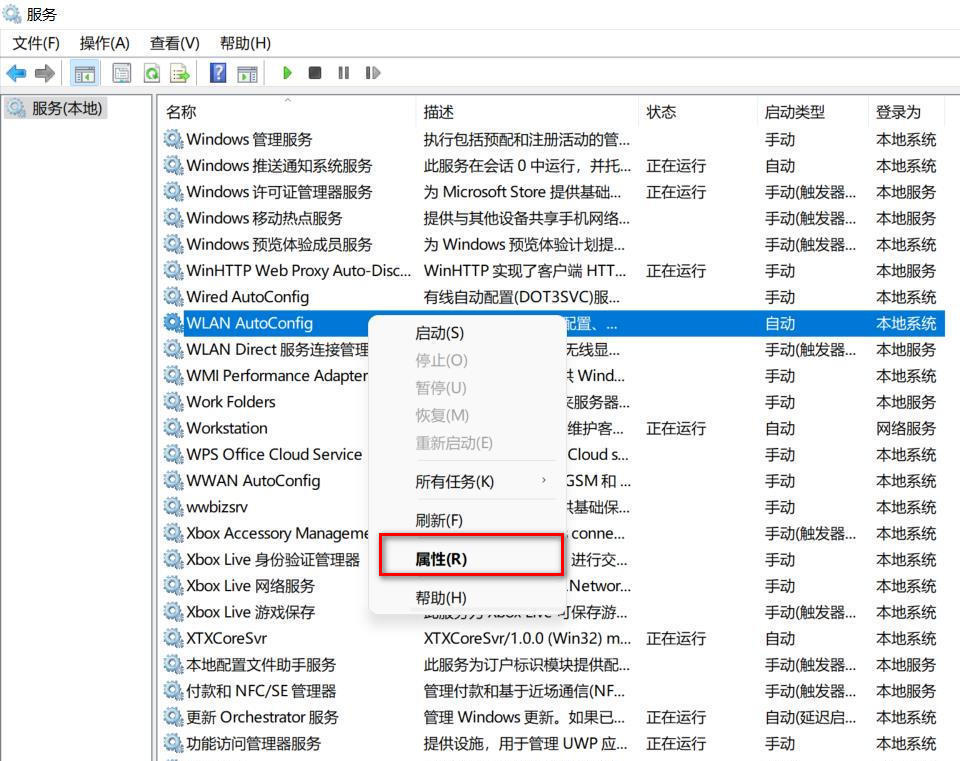
Task: Open help with the blue help icon
Action: (x=220, y=72)
